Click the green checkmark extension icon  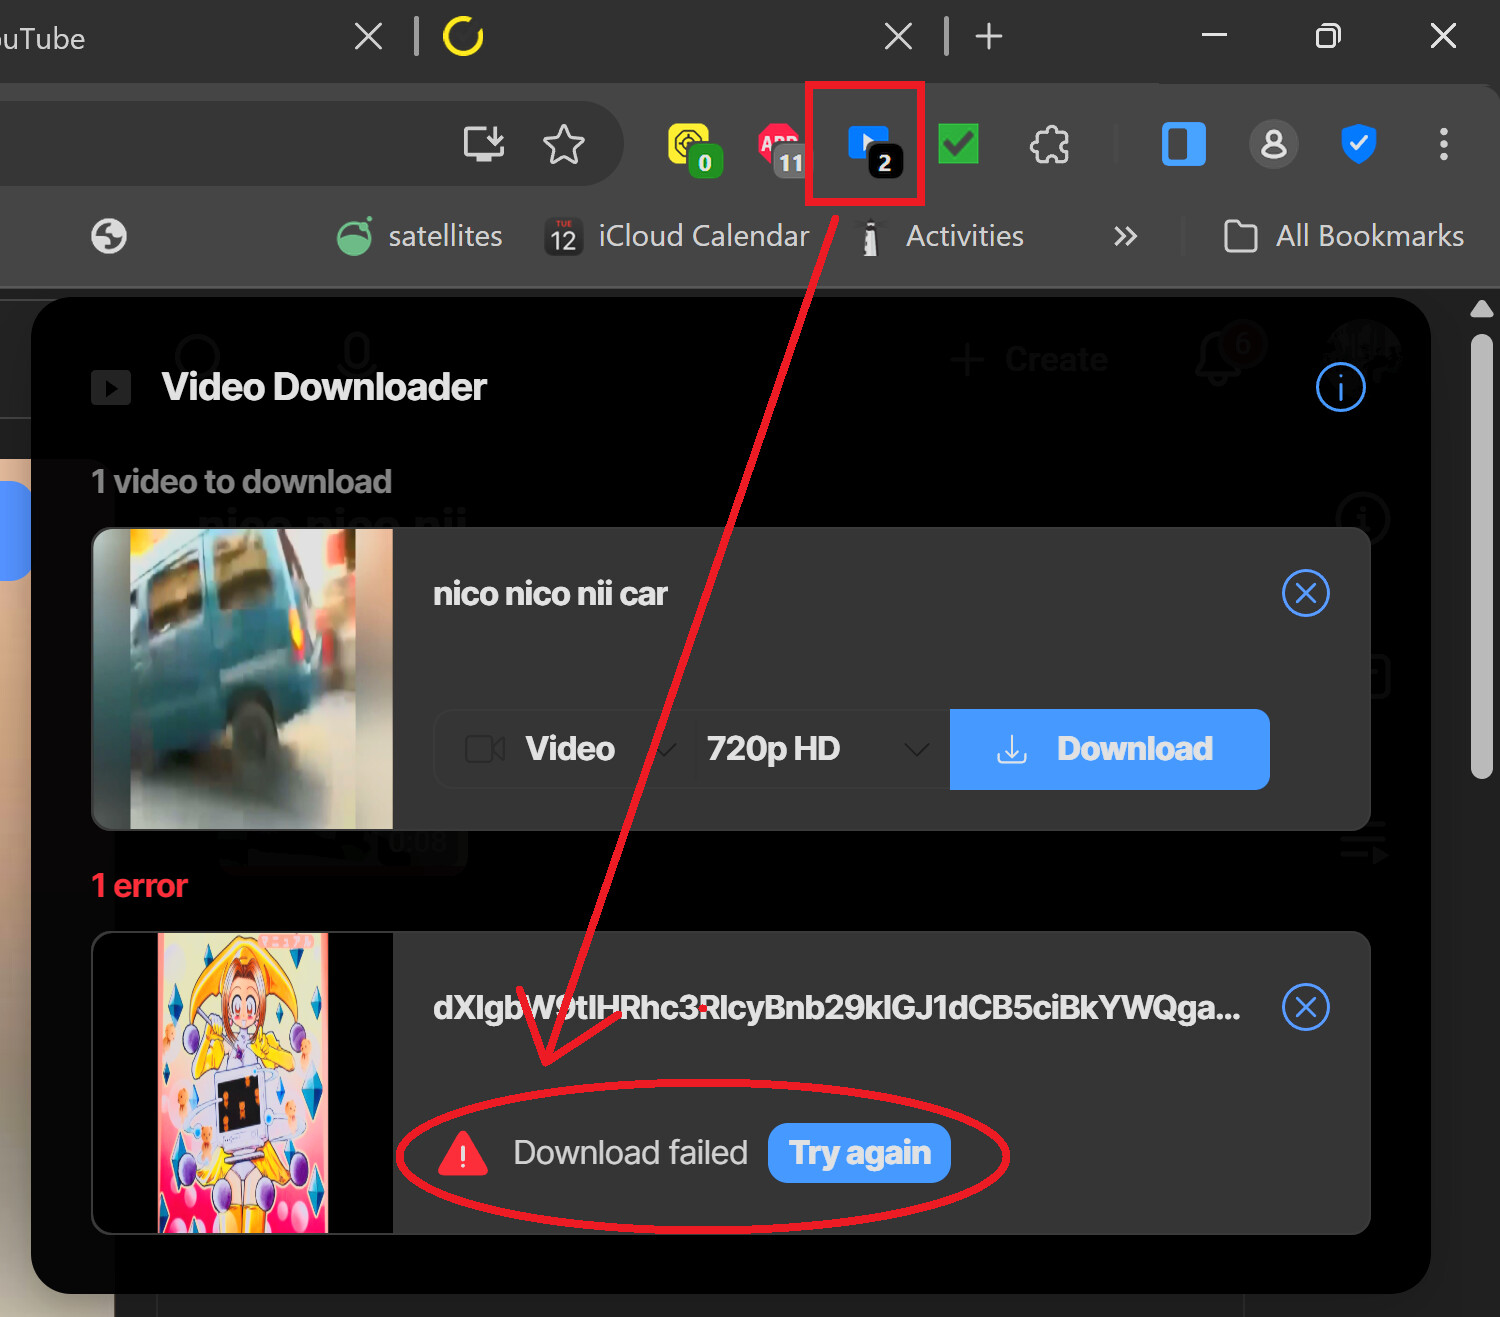click(958, 144)
